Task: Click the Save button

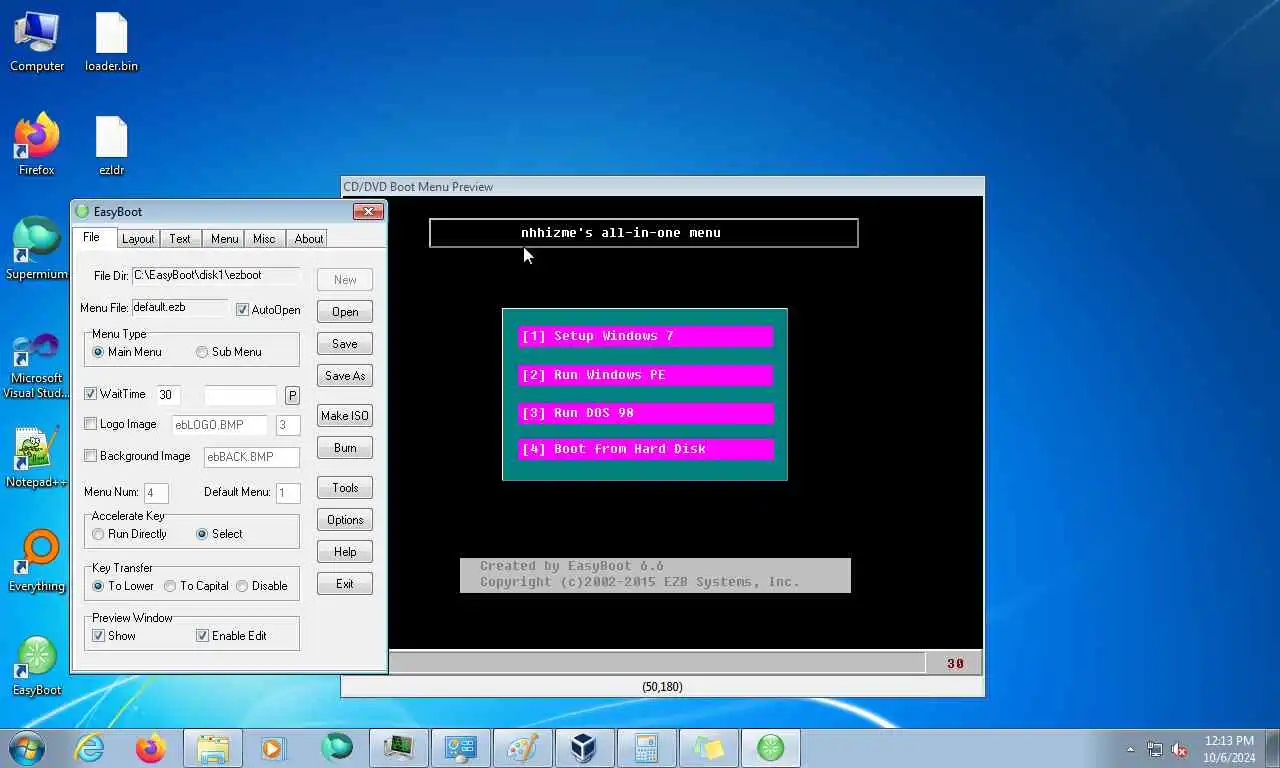Action: (x=345, y=344)
